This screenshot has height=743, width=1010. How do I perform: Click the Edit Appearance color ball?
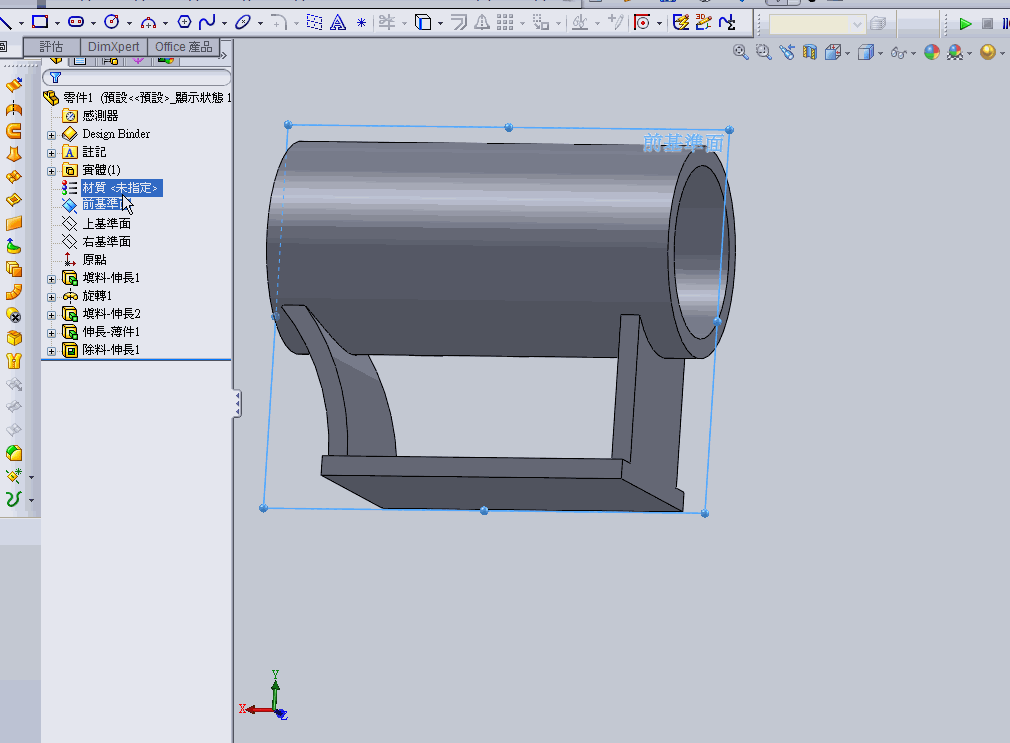[931, 52]
